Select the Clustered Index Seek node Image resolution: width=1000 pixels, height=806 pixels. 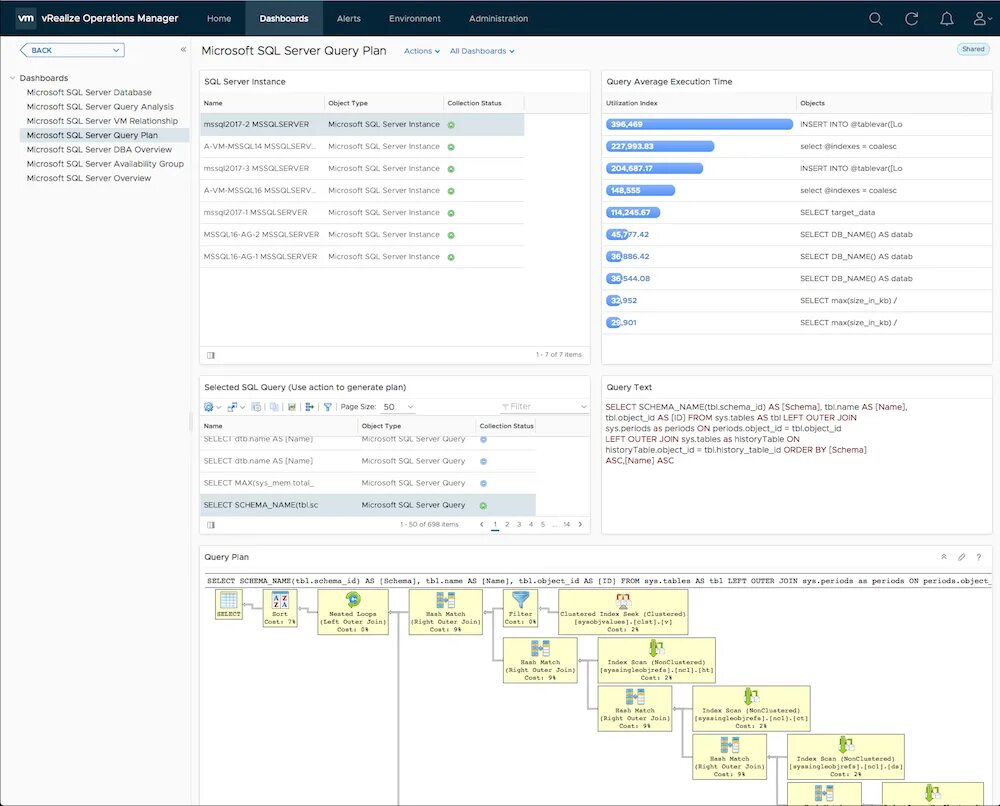pos(623,612)
